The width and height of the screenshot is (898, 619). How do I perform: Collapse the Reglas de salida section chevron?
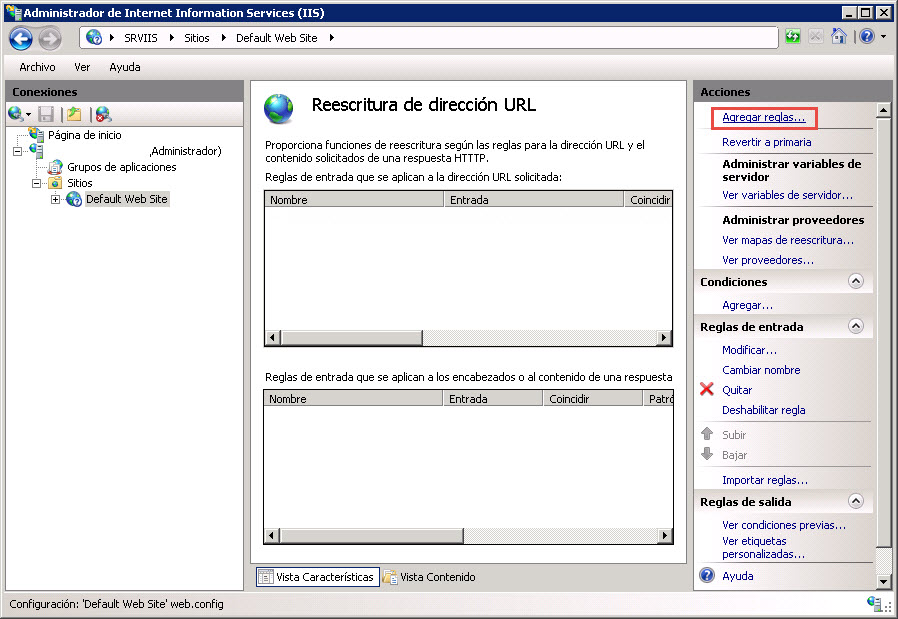pos(856,501)
